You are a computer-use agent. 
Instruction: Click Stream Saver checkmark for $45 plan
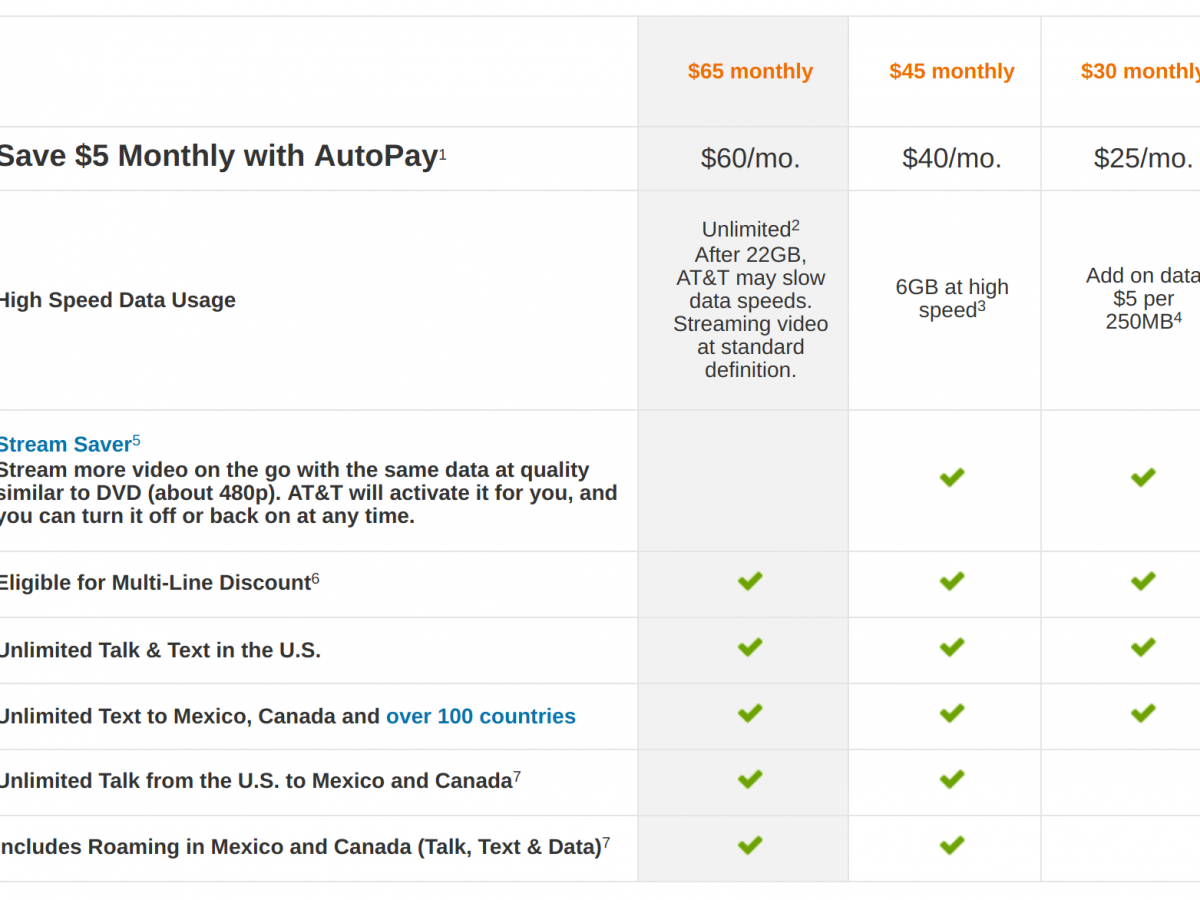951,478
